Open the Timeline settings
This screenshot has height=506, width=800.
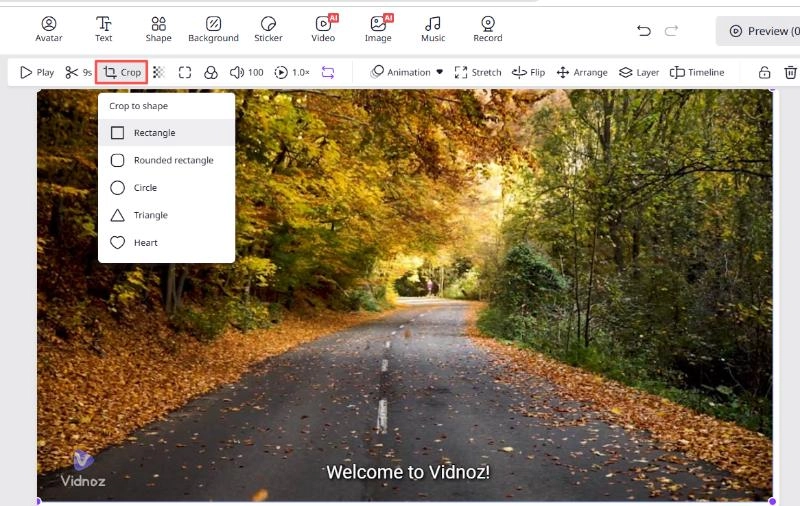click(x=697, y=72)
